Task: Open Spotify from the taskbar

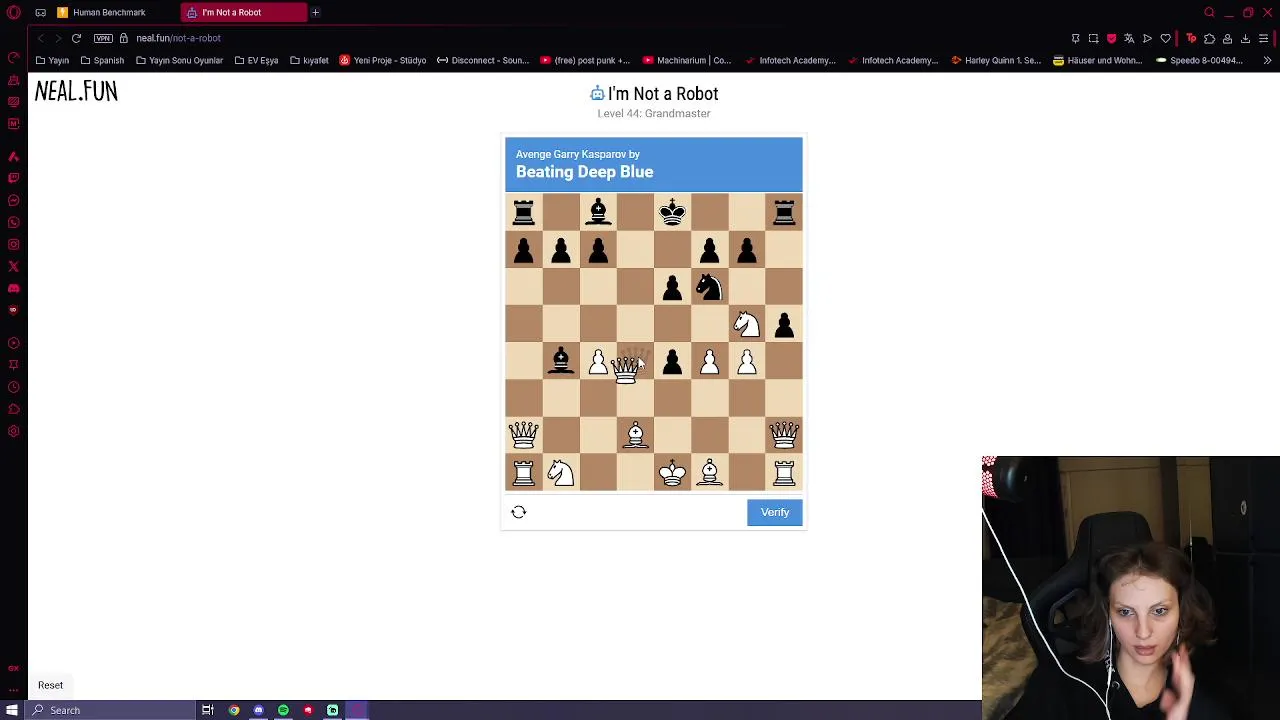Action: point(283,710)
